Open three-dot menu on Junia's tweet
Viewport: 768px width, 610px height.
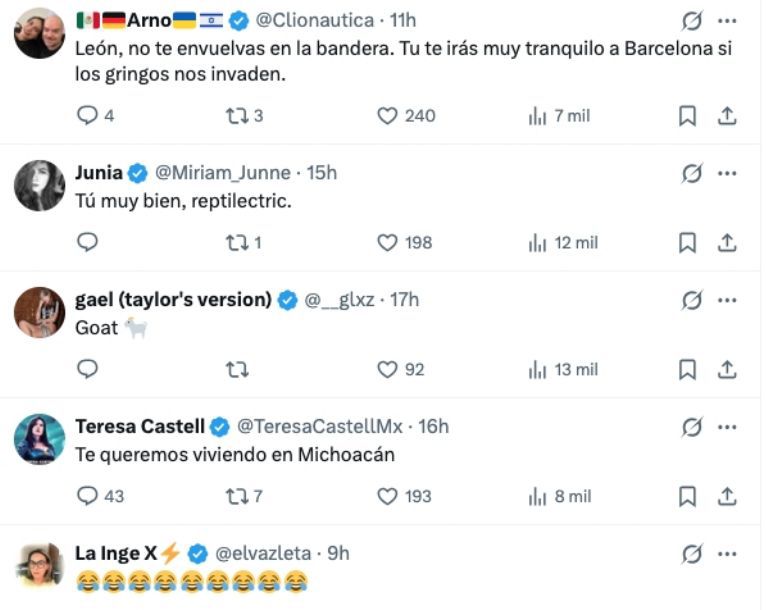tap(727, 173)
